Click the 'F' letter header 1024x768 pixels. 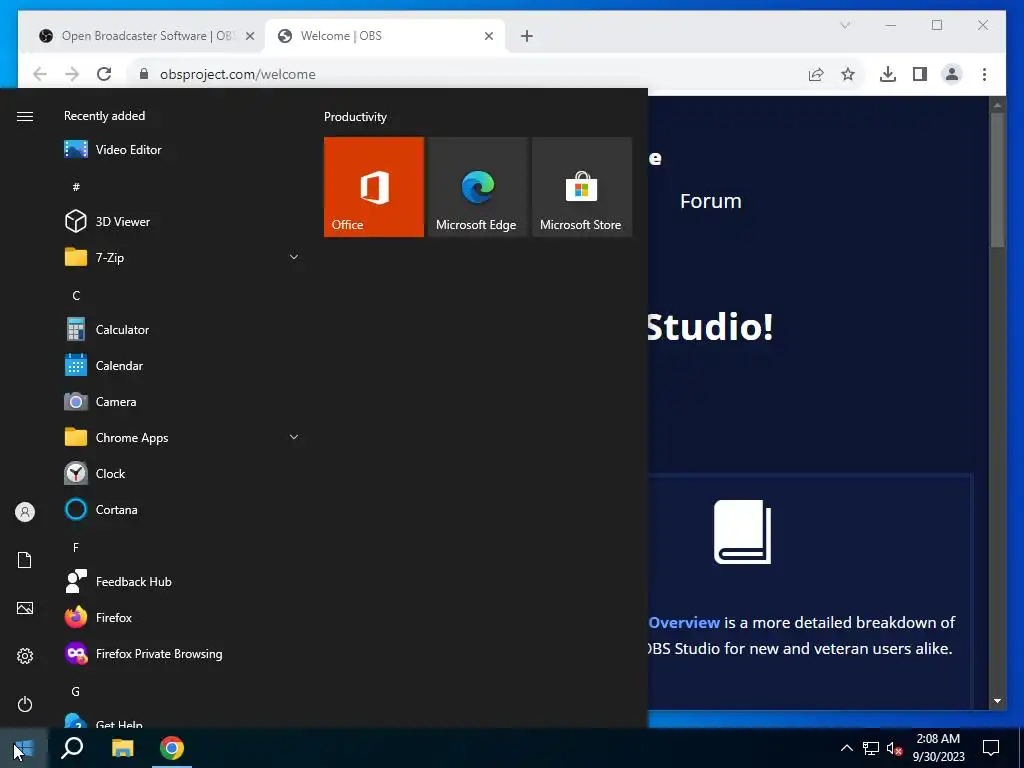(x=76, y=547)
